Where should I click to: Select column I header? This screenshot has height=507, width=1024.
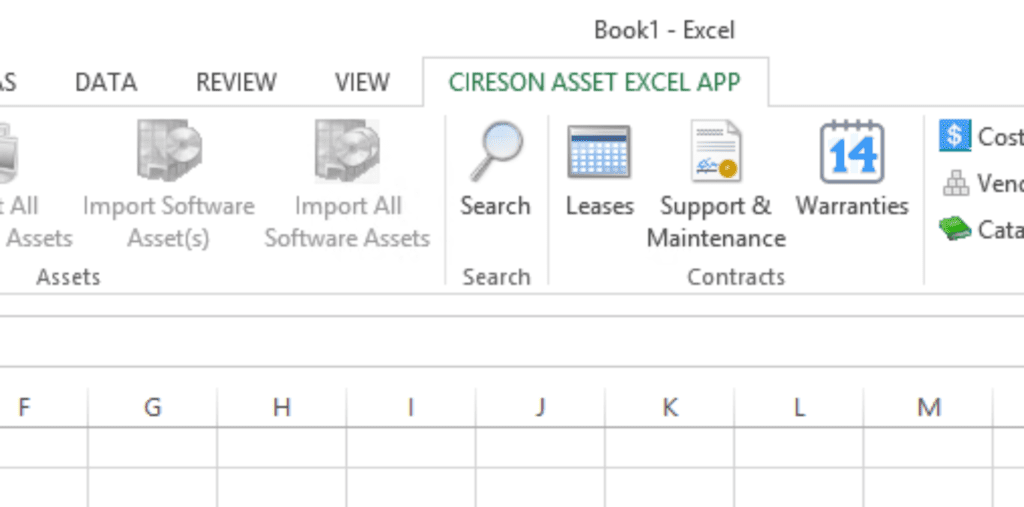click(411, 407)
